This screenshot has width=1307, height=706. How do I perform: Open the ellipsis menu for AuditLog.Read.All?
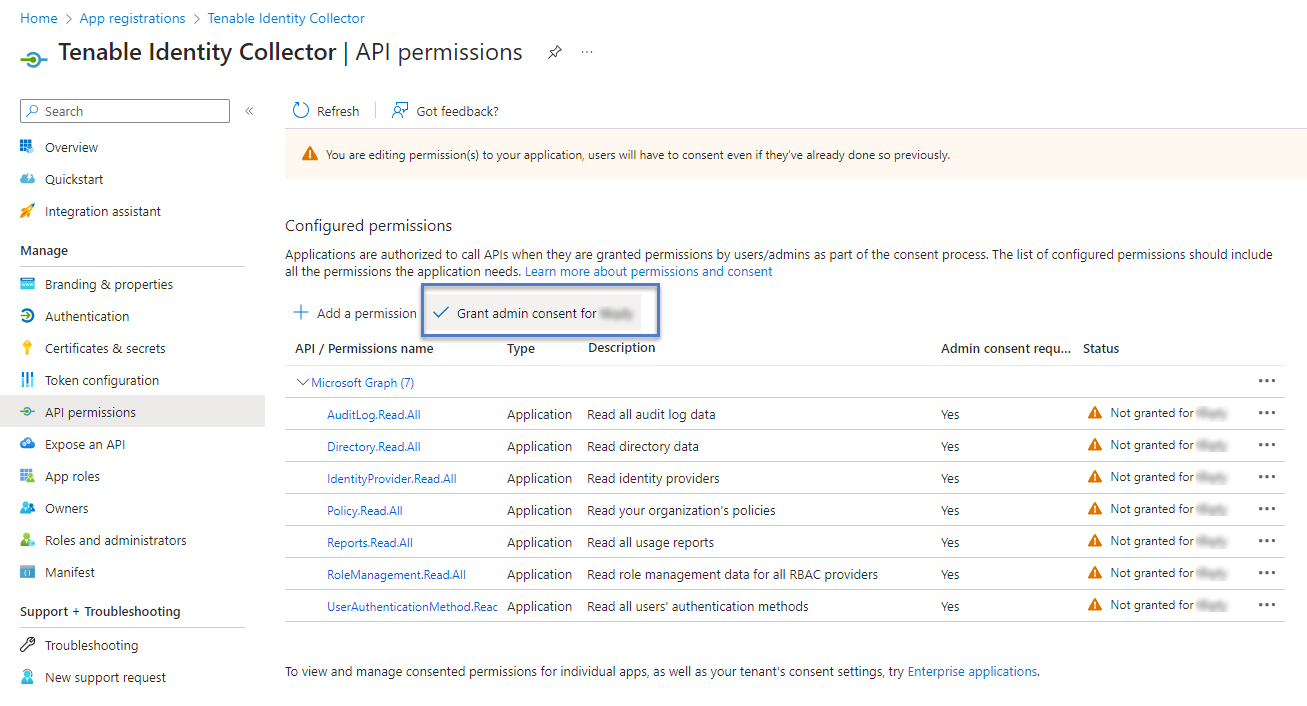click(x=1267, y=413)
